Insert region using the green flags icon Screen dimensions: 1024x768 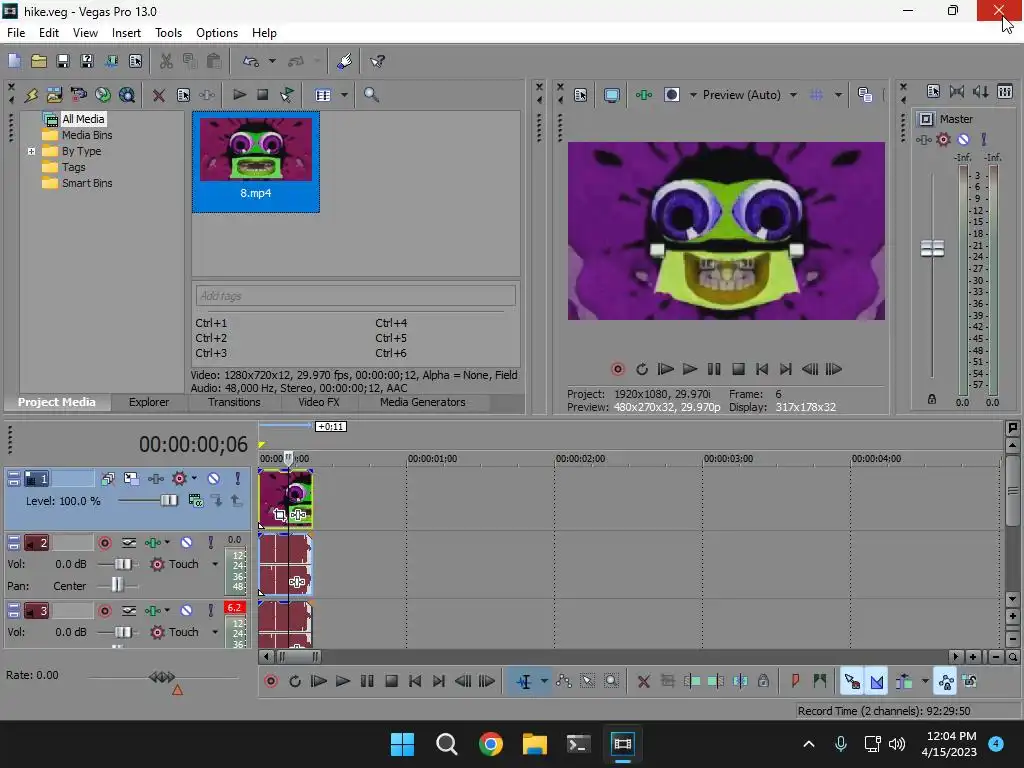tap(819, 681)
